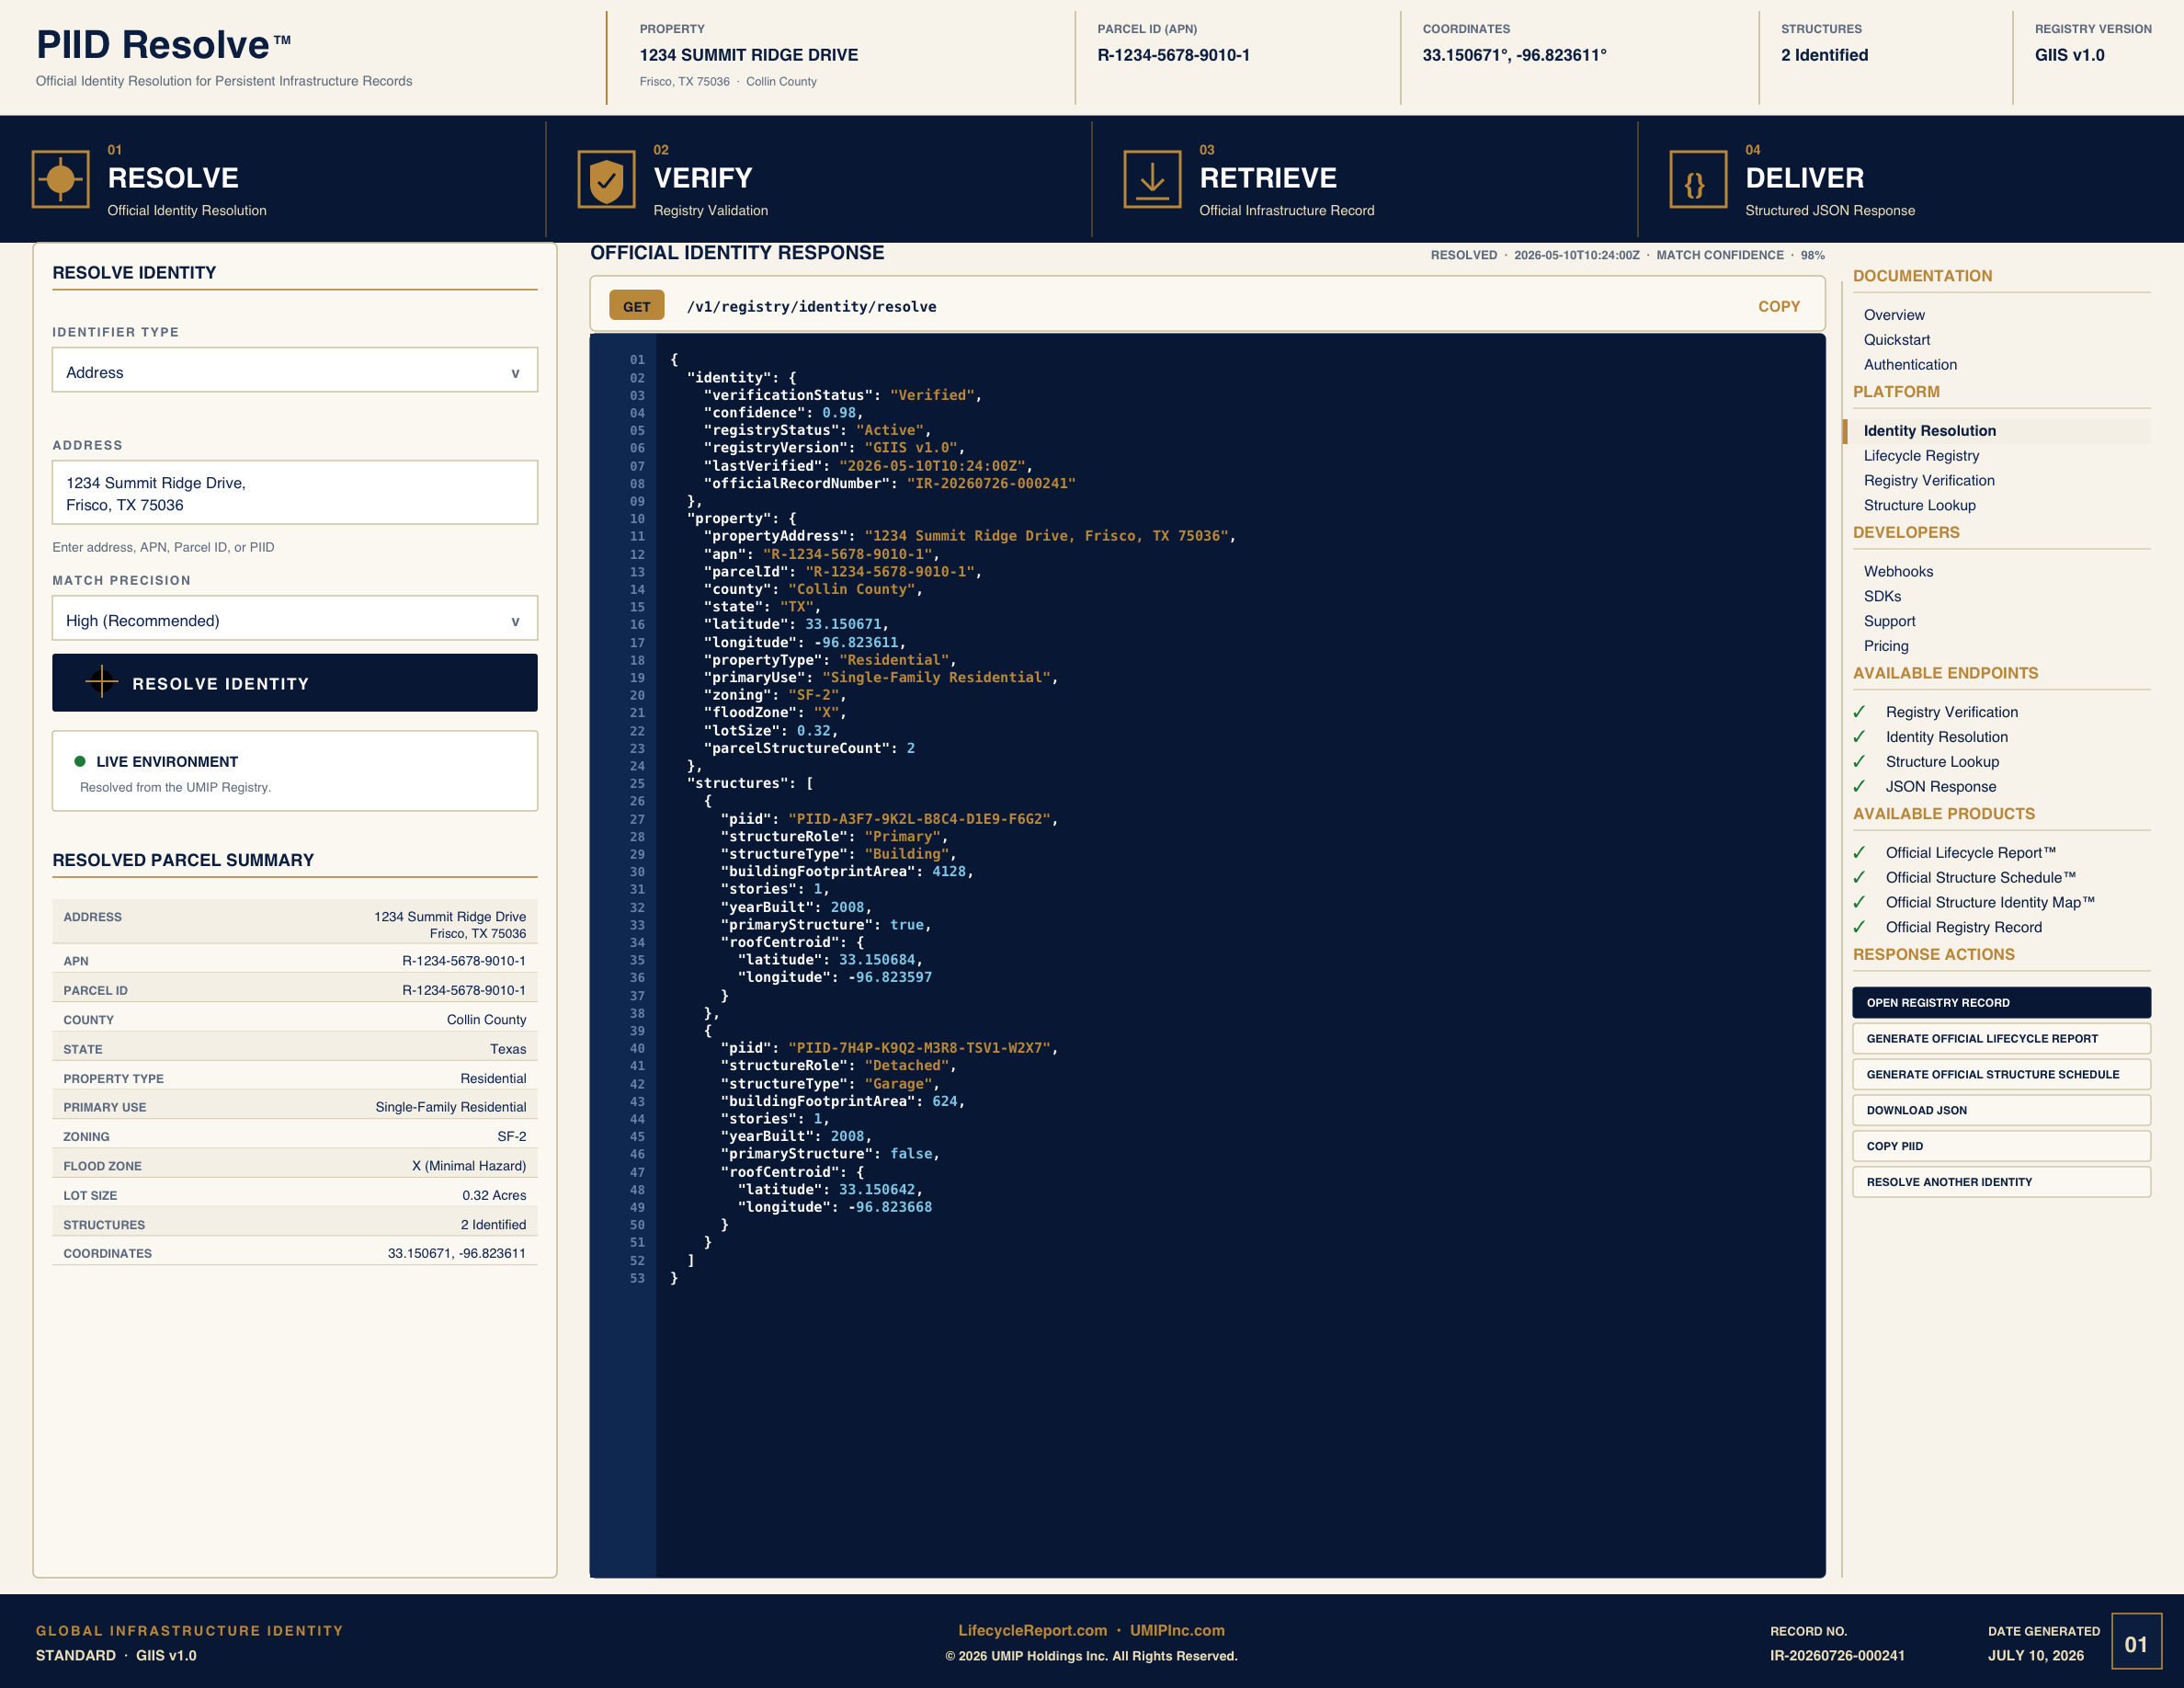Click the Primary structure PIID-A3F7 value

tap(919, 819)
